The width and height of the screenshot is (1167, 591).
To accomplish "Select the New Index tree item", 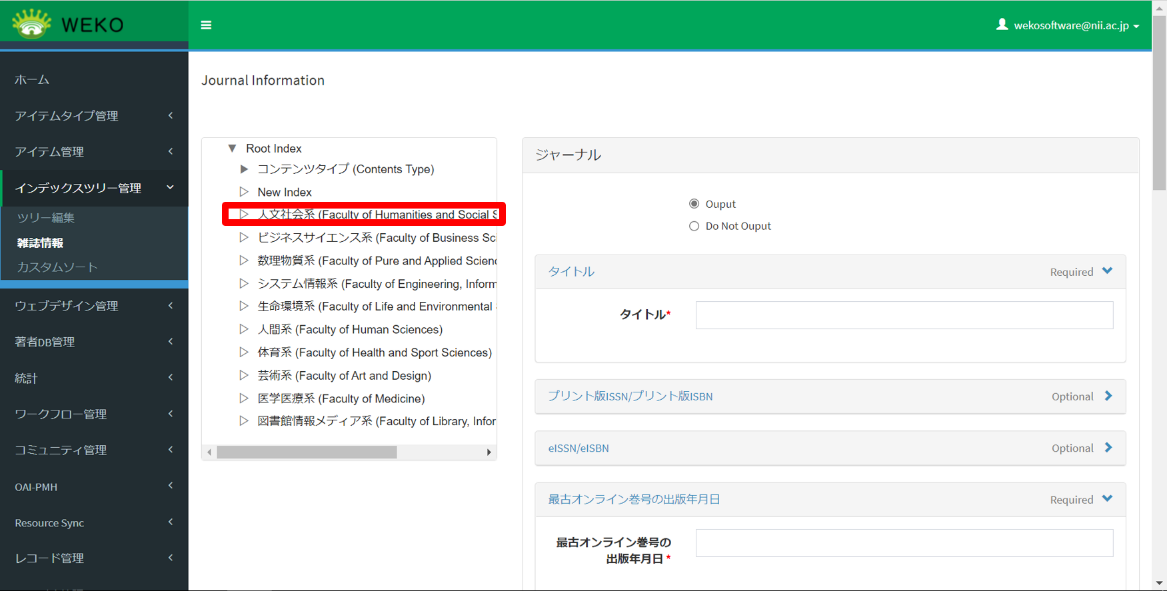I will click(x=284, y=191).
